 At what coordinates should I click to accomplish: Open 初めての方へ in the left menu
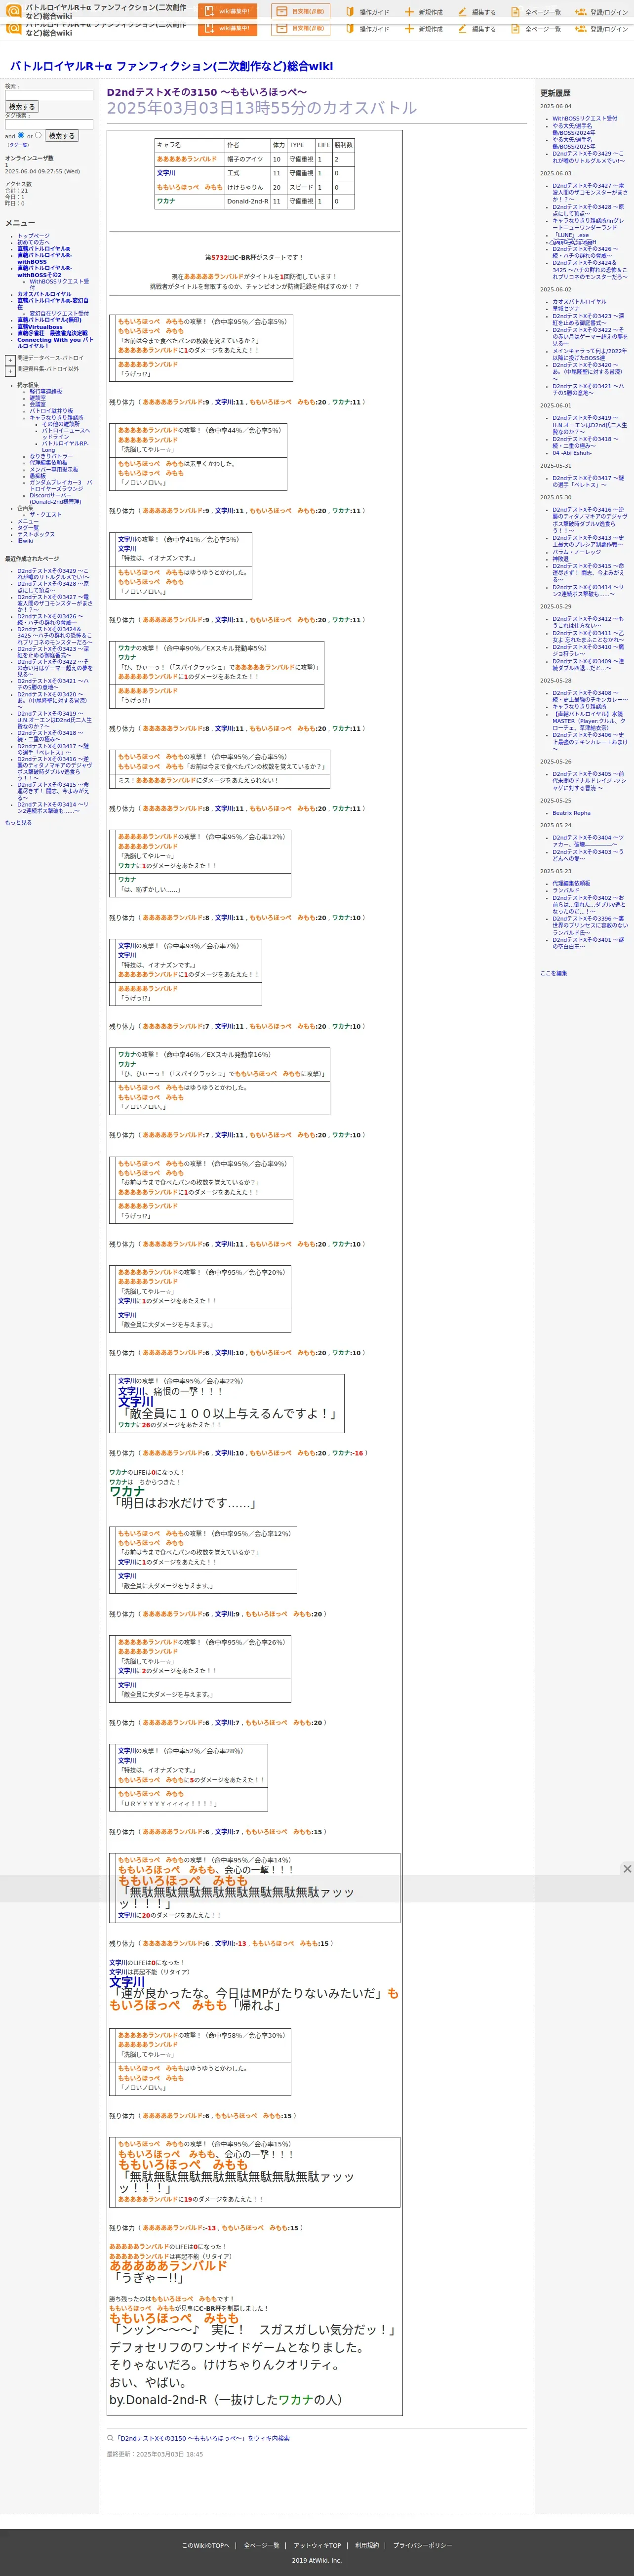coord(33,242)
